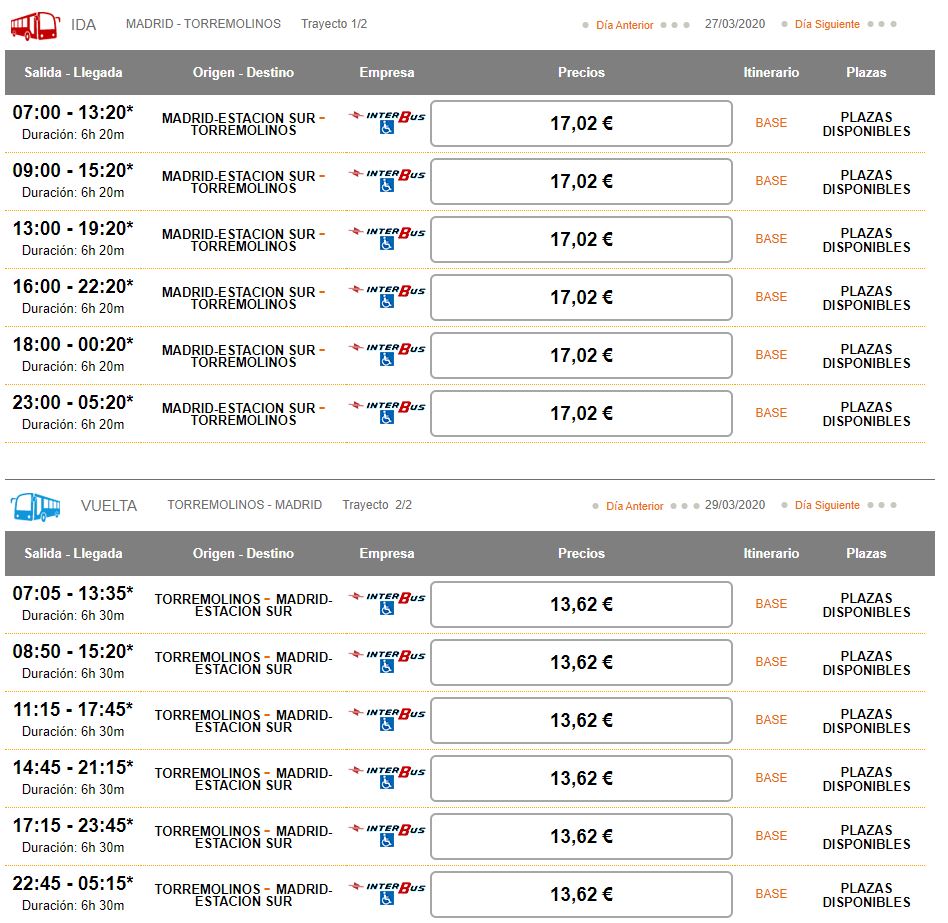
Task: Click the InterBus logo for the 07:00 departure
Action: click(388, 115)
